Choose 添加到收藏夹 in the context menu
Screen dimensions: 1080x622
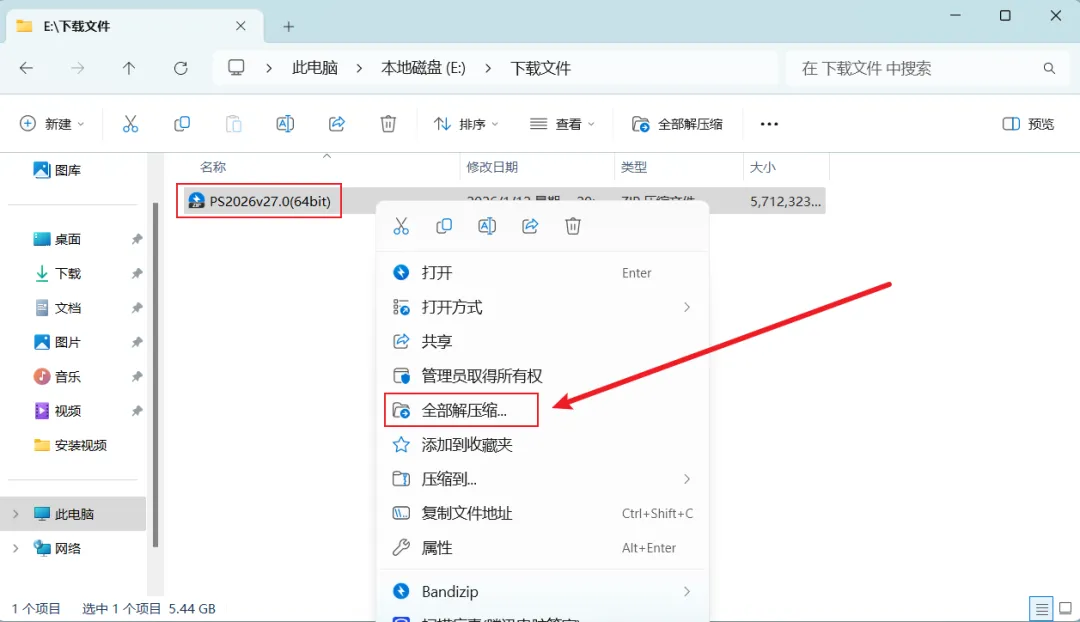pyautogui.click(x=543, y=445)
